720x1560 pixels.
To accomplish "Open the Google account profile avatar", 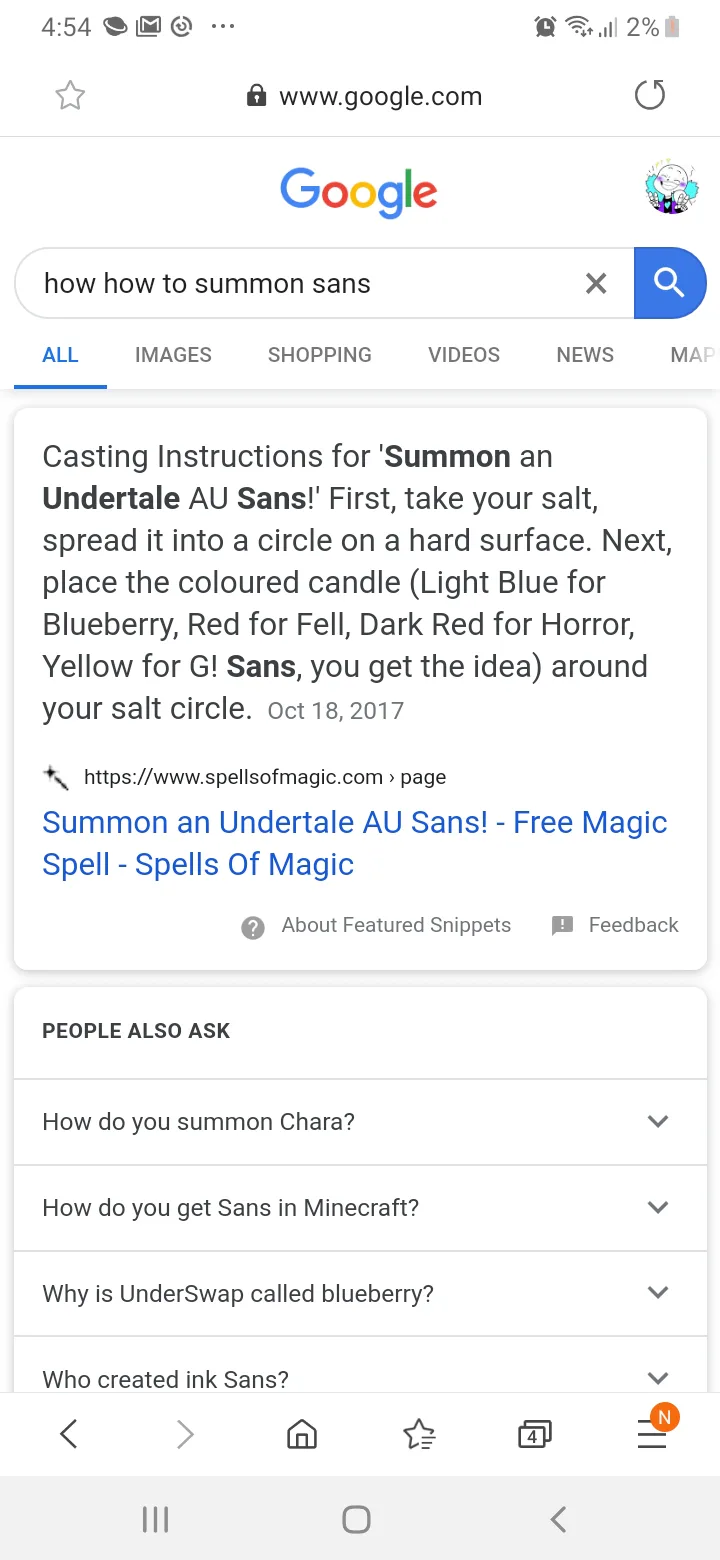I will tap(670, 188).
